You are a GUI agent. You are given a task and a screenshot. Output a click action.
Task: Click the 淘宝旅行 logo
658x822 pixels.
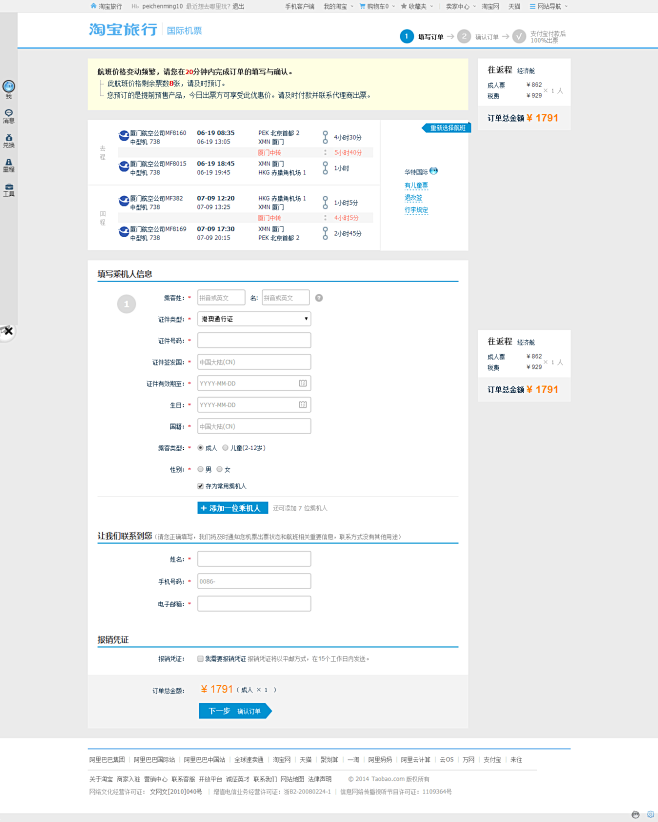[x=123, y=29]
